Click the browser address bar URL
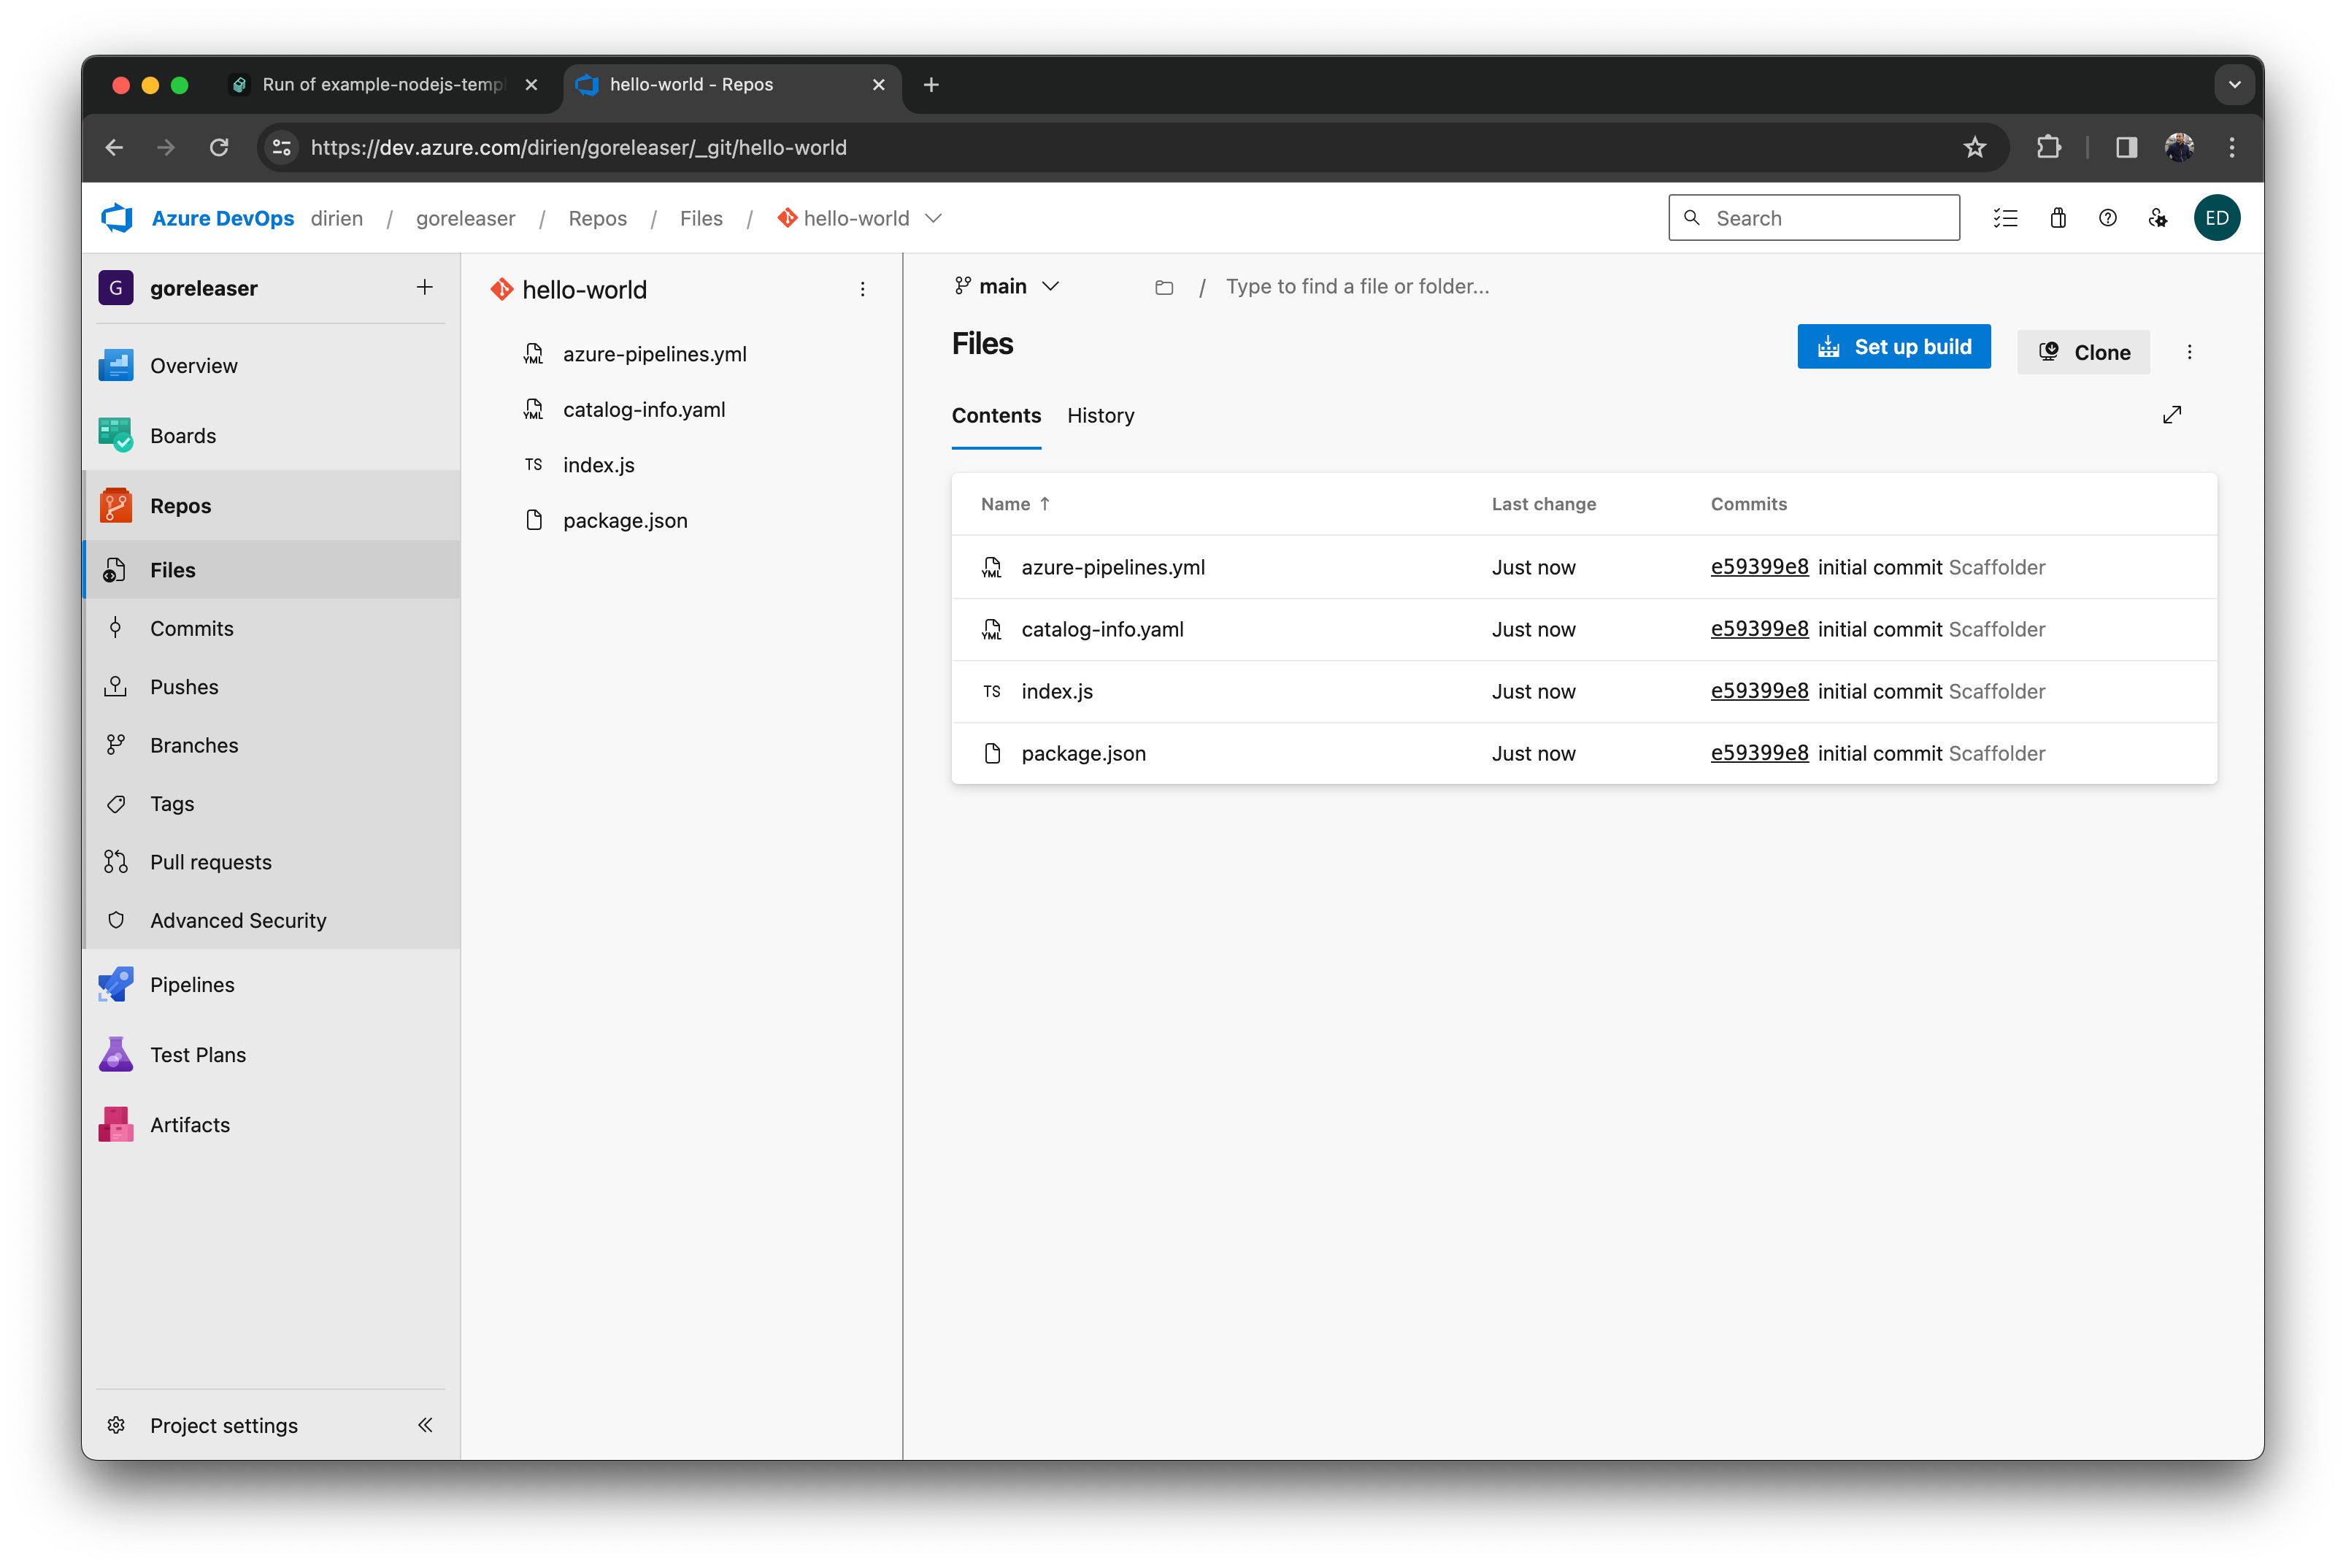The height and width of the screenshot is (1568, 2346). (x=578, y=148)
